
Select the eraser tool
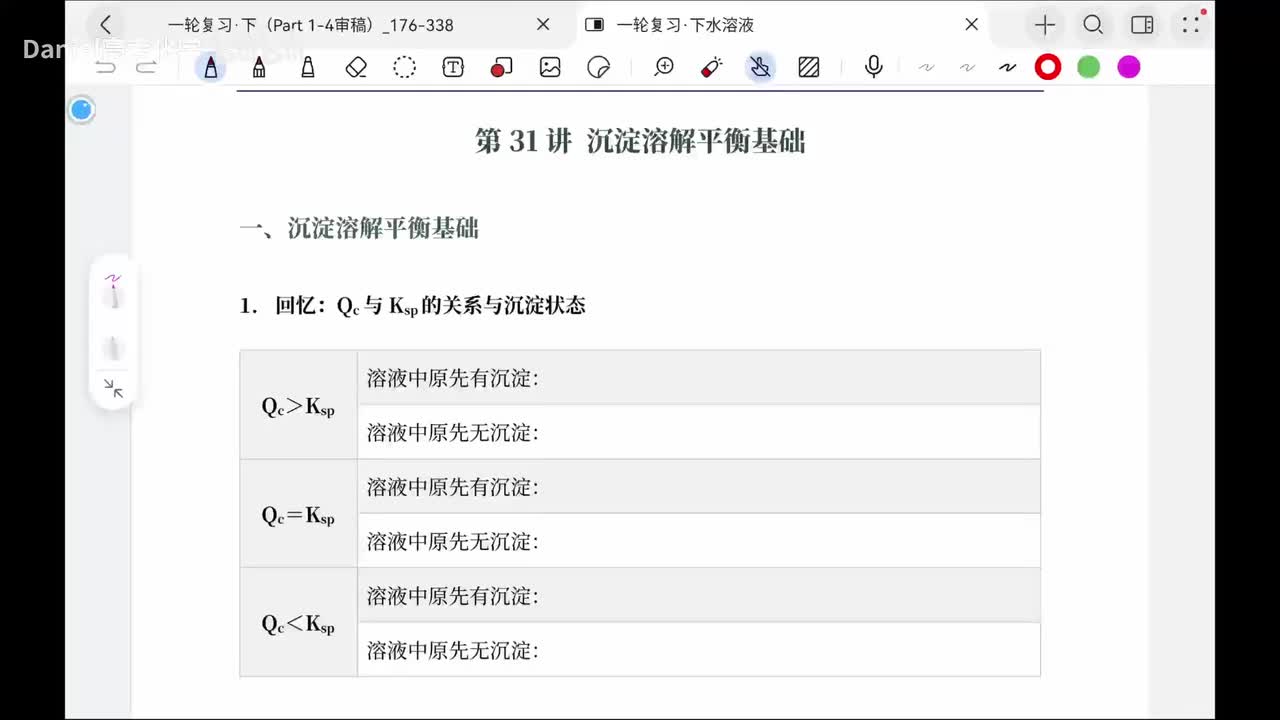[356, 67]
